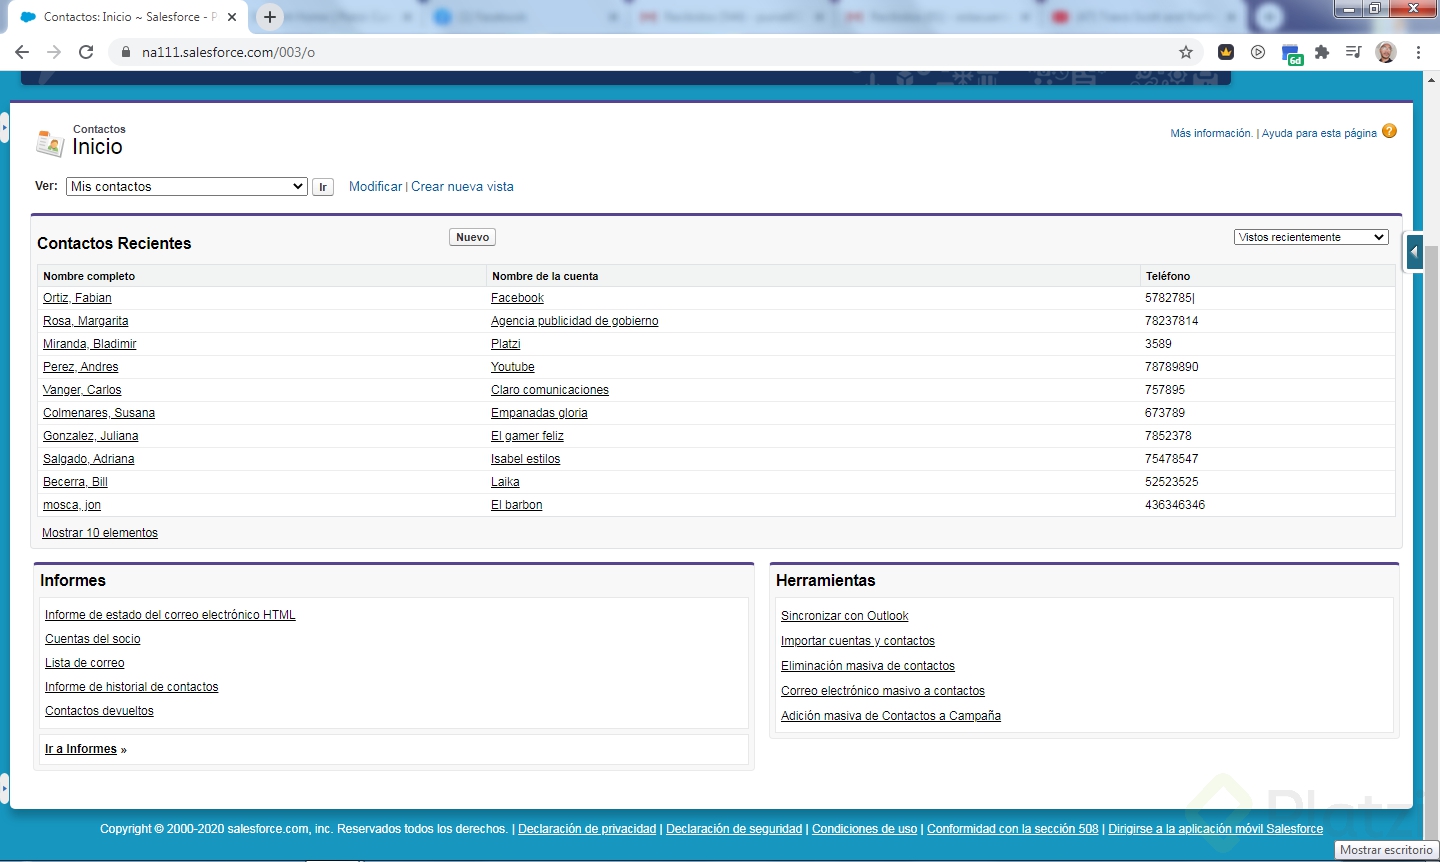The image size is (1440, 862).
Task: Open contact mosca, jon
Action: pyautogui.click(x=72, y=505)
